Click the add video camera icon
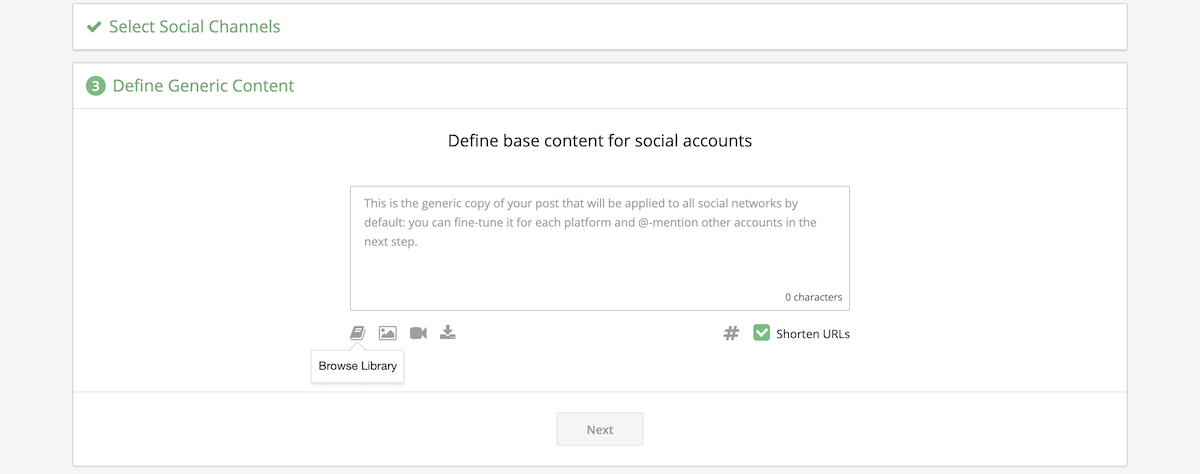The height and width of the screenshot is (474, 1200). (418, 333)
